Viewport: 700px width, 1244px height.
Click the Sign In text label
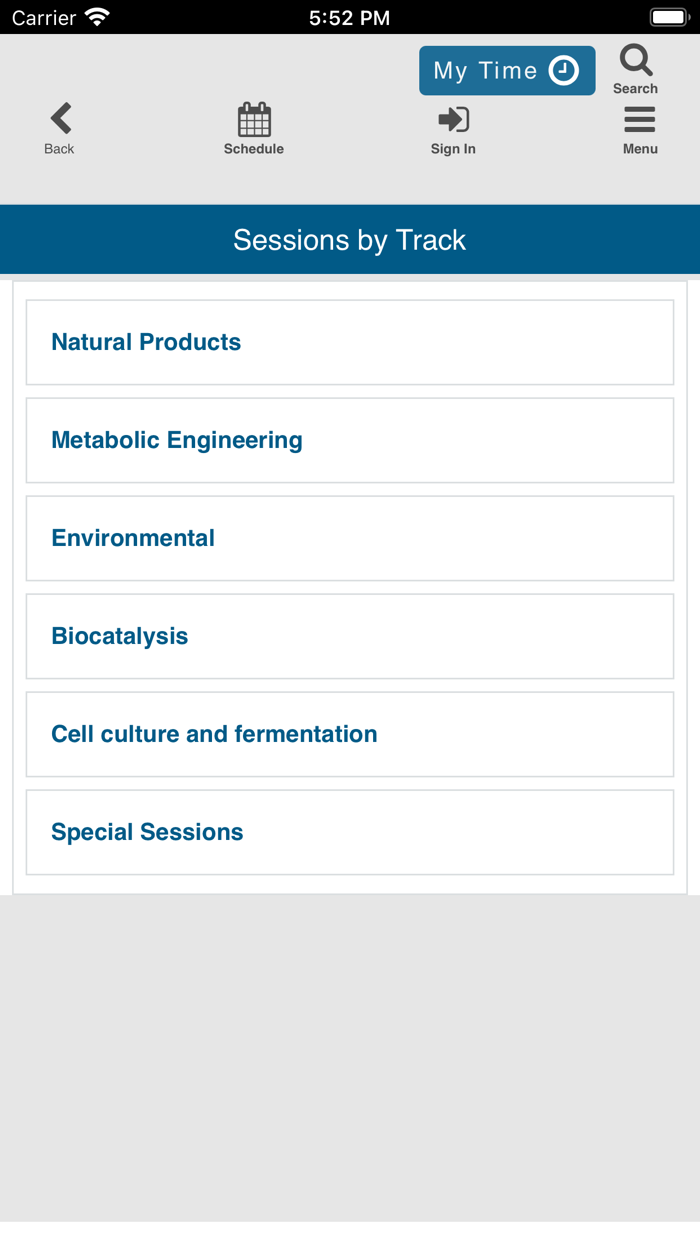(453, 149)
